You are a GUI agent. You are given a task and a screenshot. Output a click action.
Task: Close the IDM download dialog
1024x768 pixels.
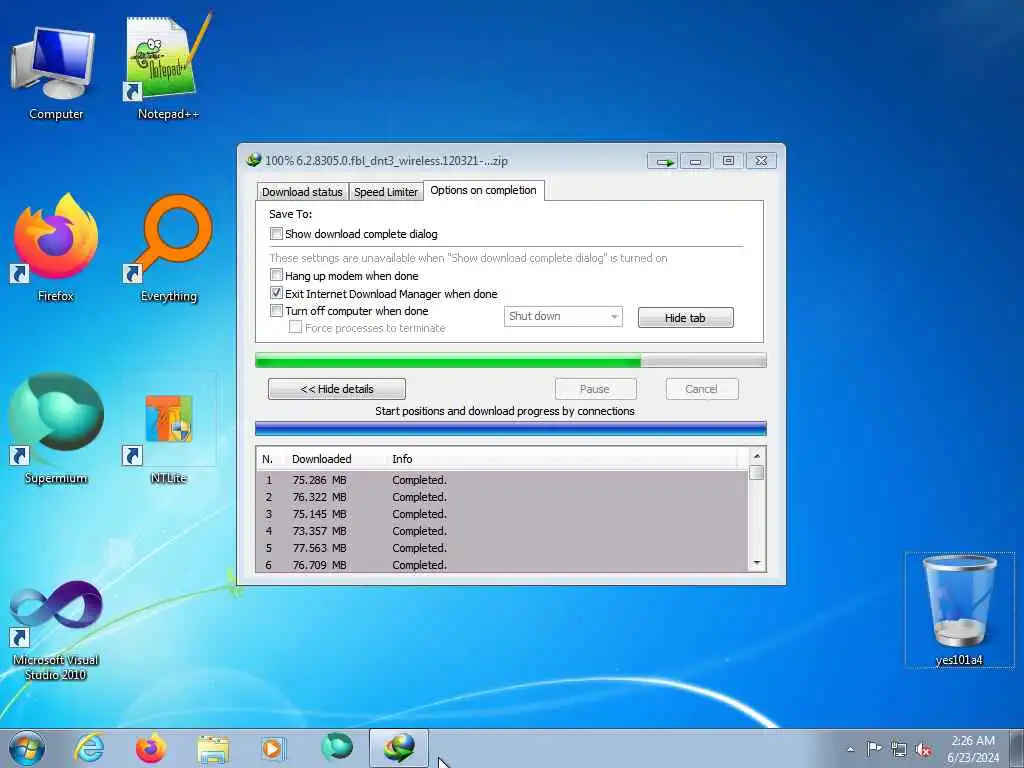coord(761,161)
